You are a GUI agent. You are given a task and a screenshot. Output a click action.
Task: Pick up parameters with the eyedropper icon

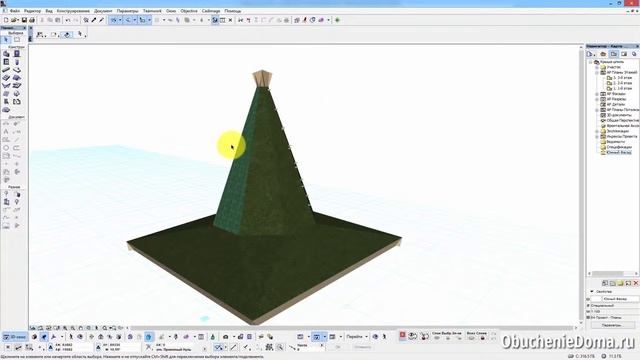coord(93,20)
